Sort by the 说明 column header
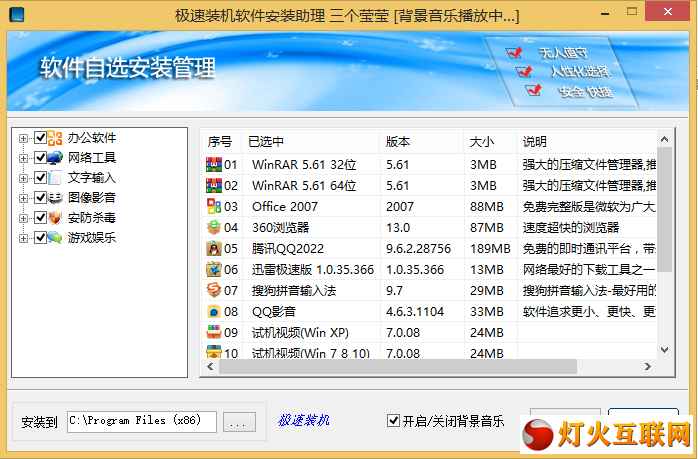698x459 pixels. [x=586, y=142]
